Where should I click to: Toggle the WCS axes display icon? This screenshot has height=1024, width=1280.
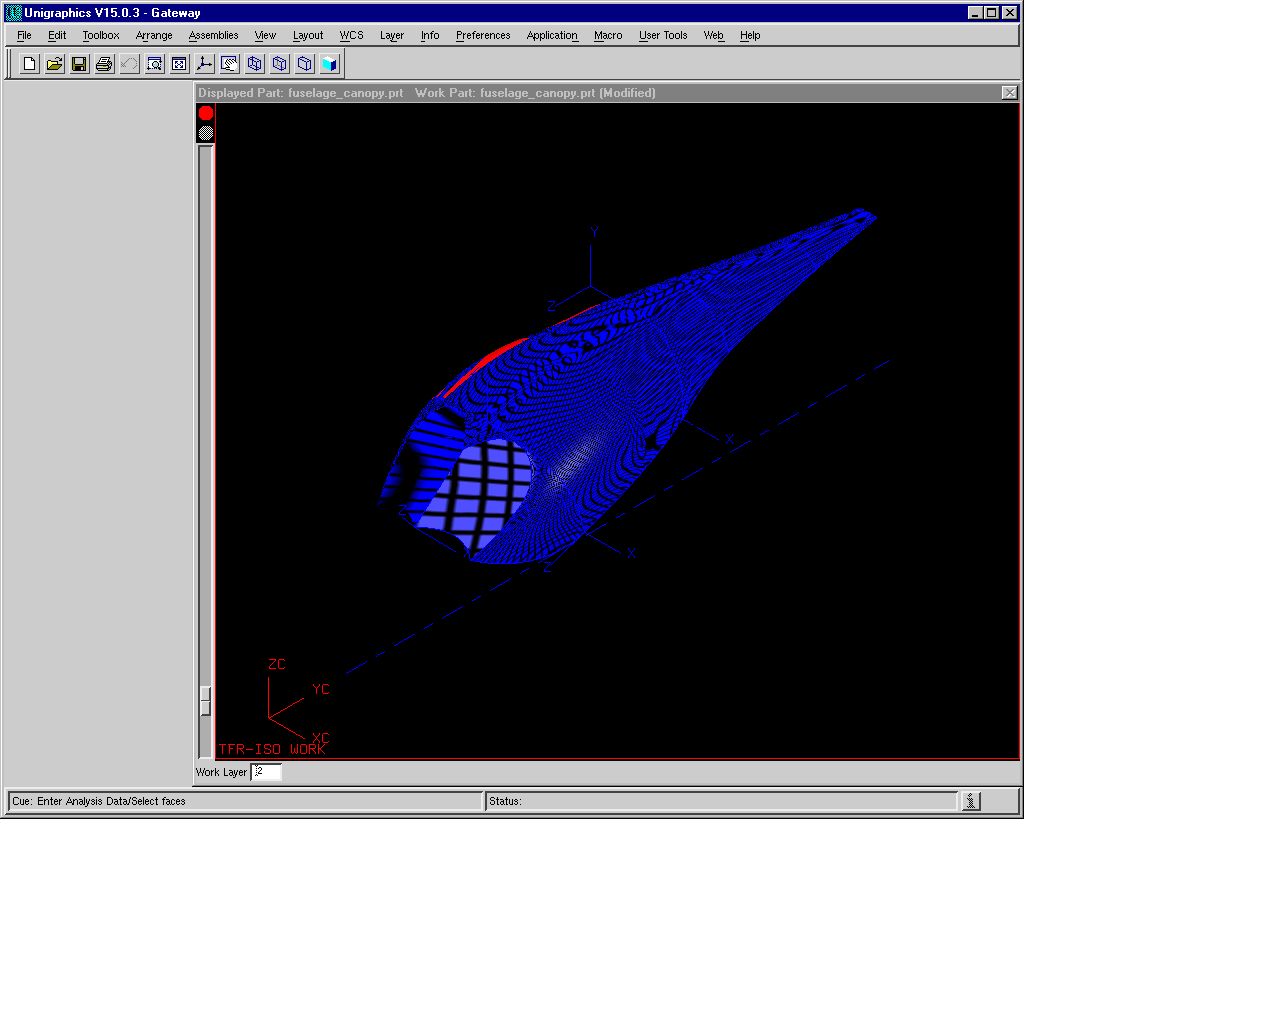(204, 64)
